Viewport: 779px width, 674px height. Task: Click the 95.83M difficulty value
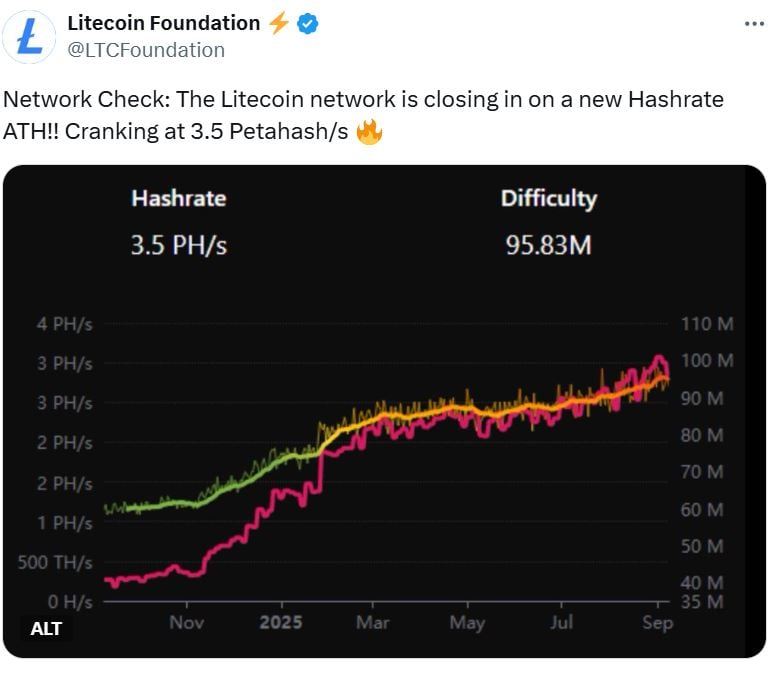point(548,244)
